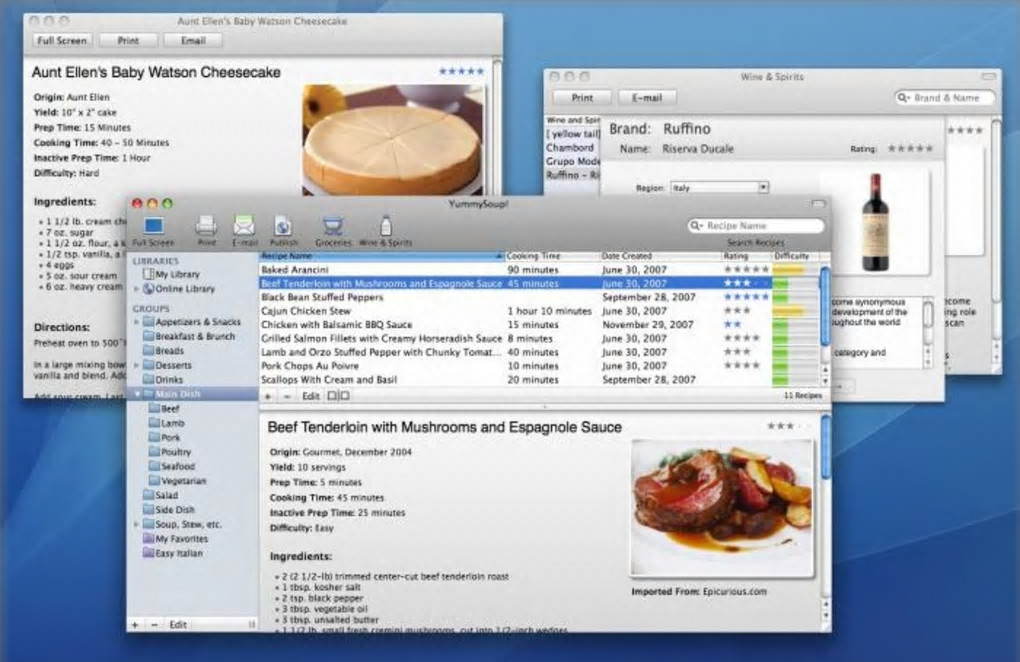Screen dimensions: 1020x662
Task: Click the Full Screen icon in YummySoup toolbar
Action: tap(154, 226)
